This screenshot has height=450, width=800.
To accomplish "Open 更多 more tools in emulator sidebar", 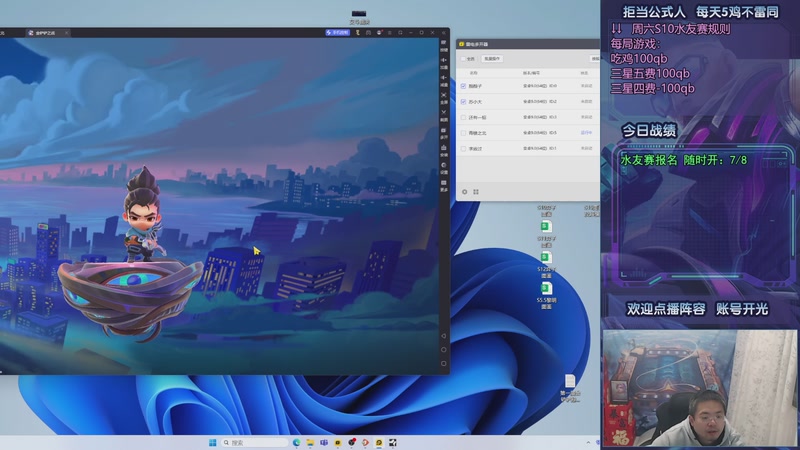I will pos(444,185).
